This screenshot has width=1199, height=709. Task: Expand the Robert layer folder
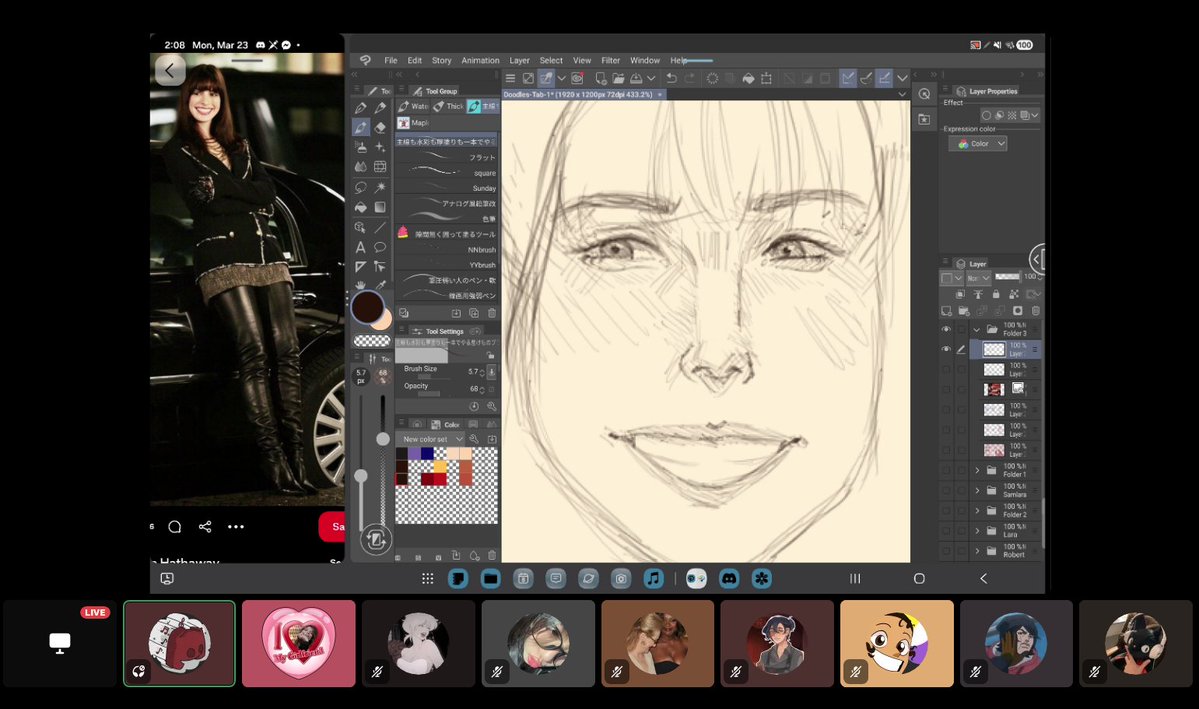point(977,551)
